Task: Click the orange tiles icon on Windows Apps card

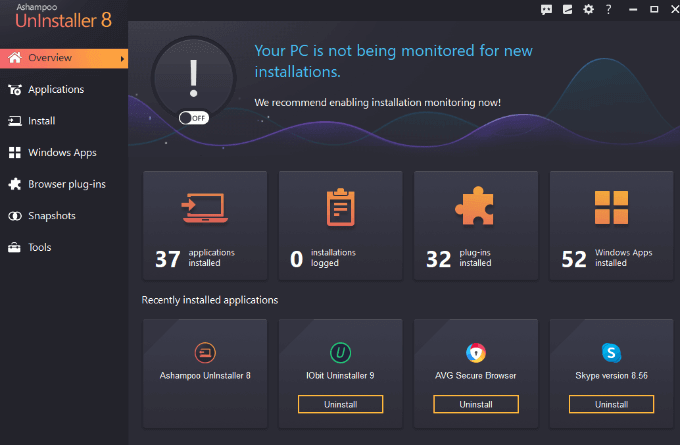Action: 611,207
